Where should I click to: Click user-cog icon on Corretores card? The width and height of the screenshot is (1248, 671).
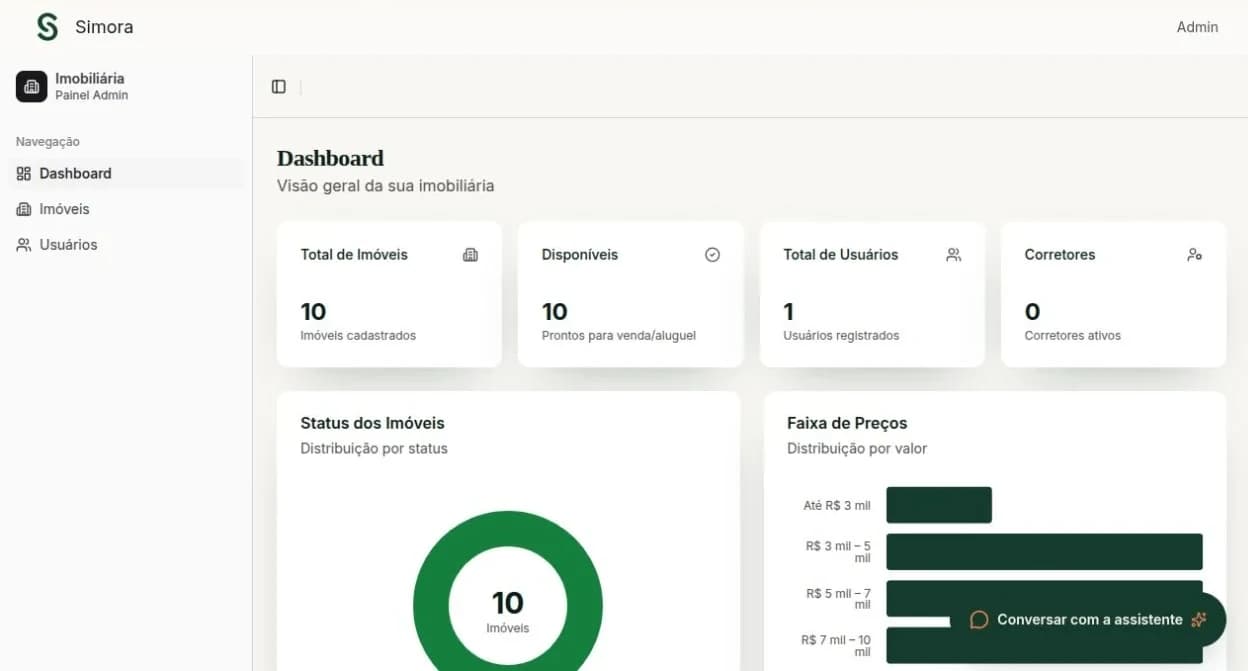[x=1195, y=255]
